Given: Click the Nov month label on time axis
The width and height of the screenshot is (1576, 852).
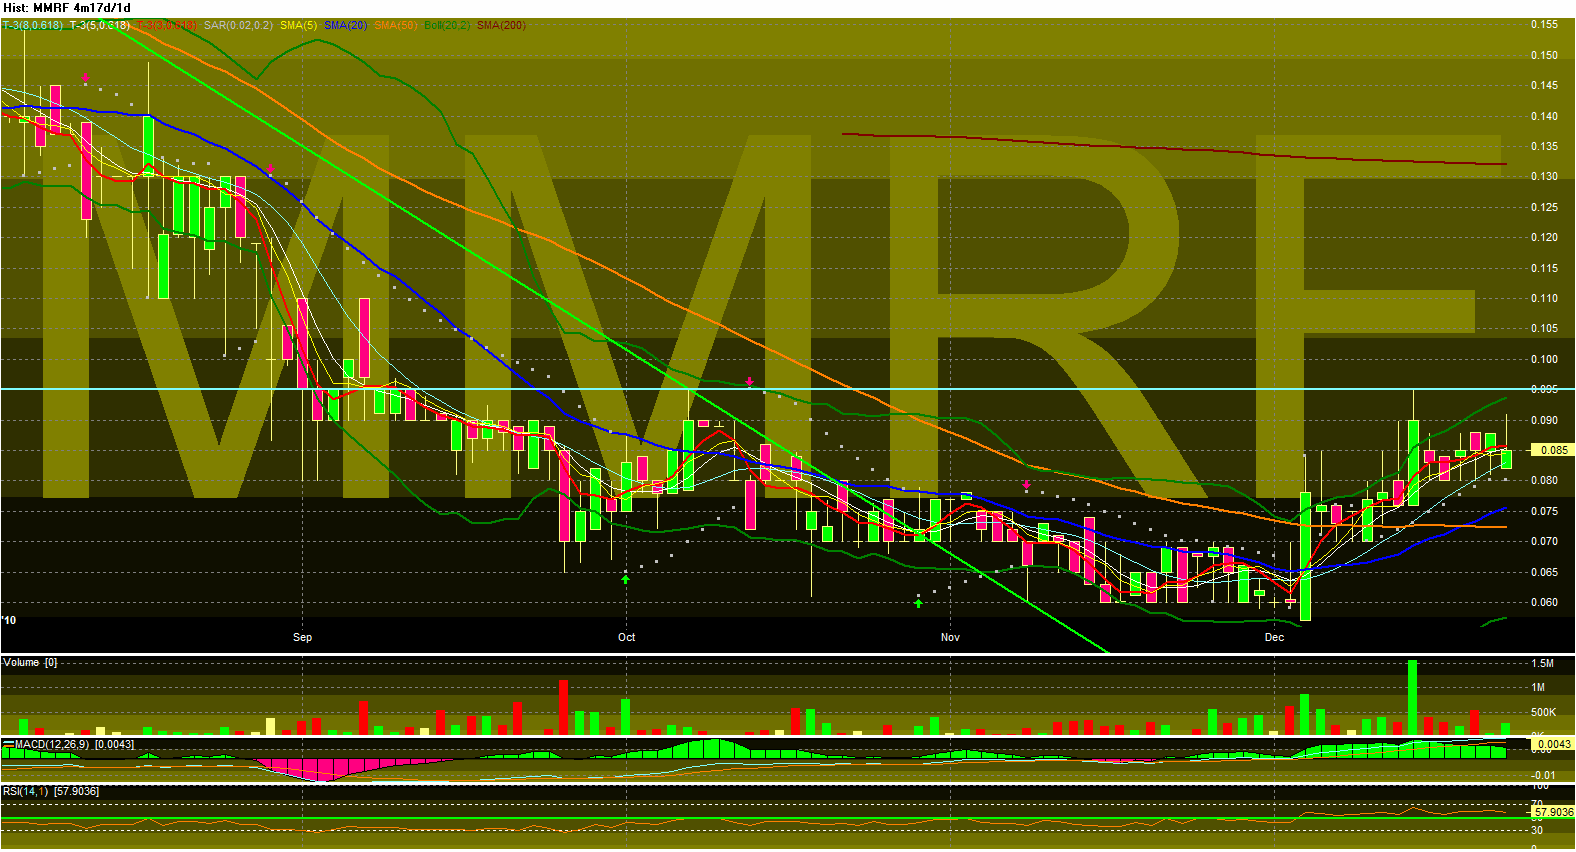Looking at the screenshot, I should [950, 637].
